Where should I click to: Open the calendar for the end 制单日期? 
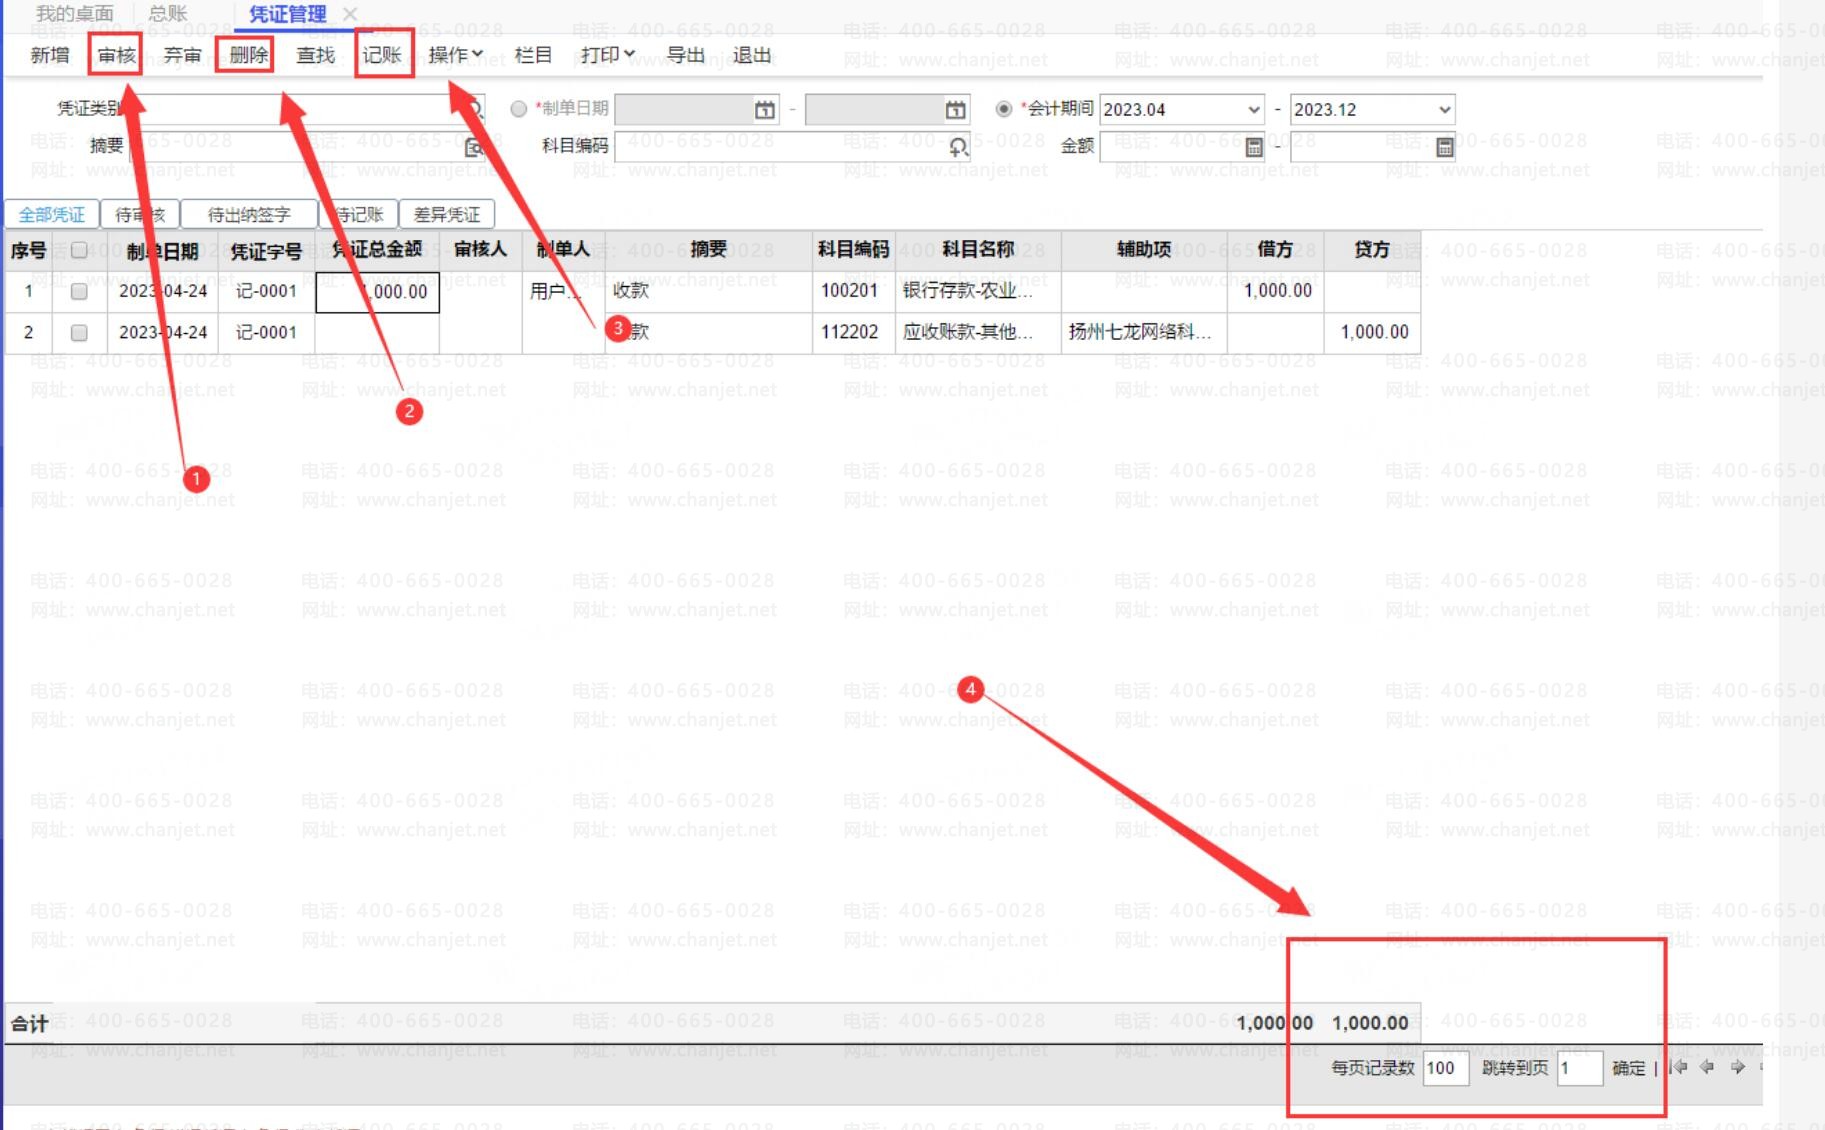tap(955, 109)
